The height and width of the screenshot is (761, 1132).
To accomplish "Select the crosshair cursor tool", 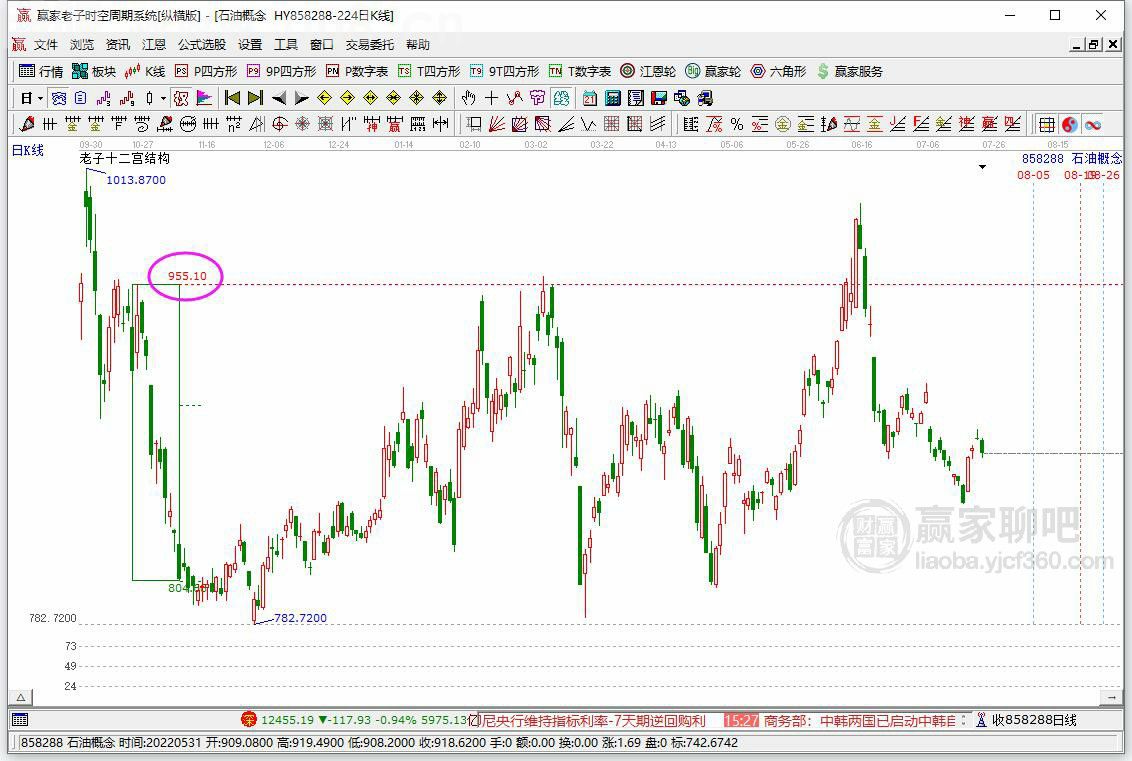I will [492, 98].
